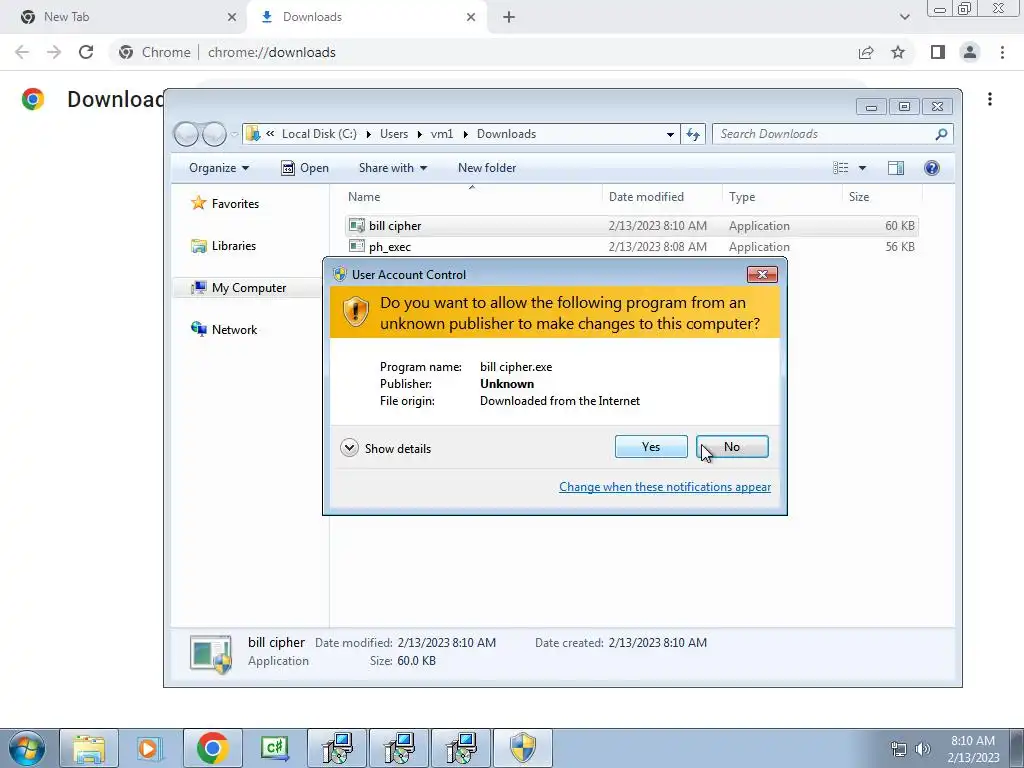Toggle the Chrome side panel icon
The image size is (1024, 768).
(x=938, y=52)
